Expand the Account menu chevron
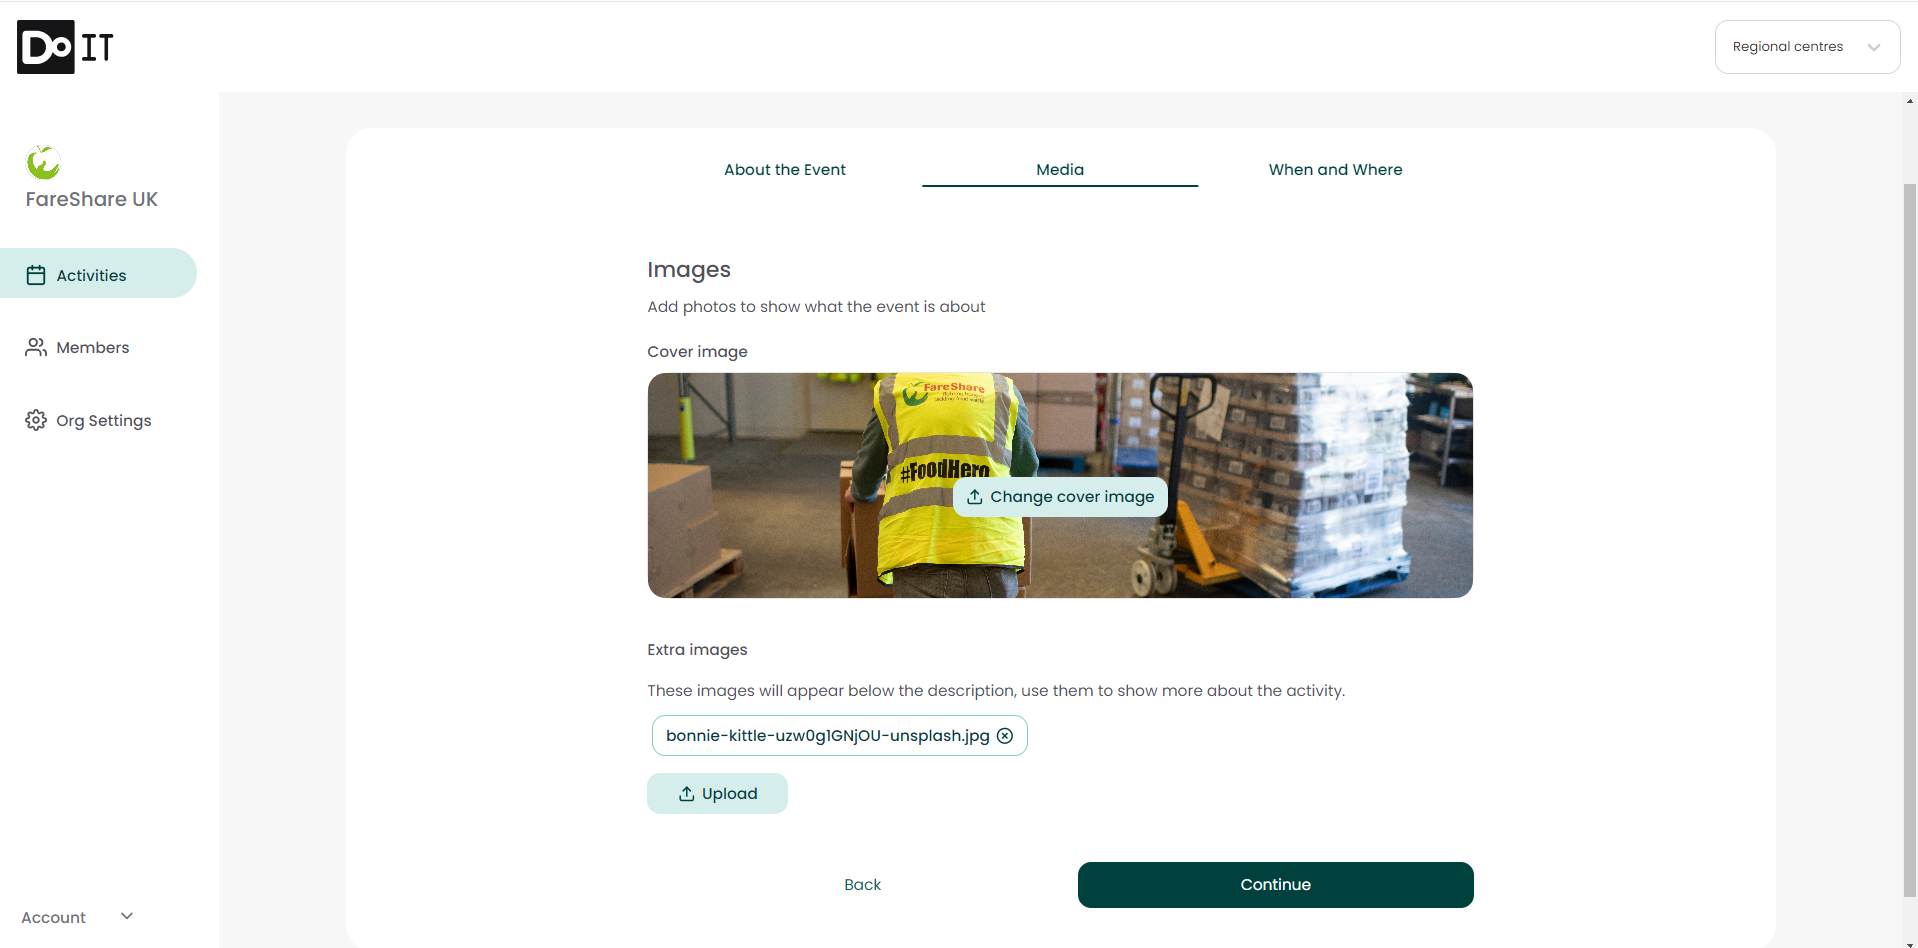1918x948 pixels. coord(127,916)
